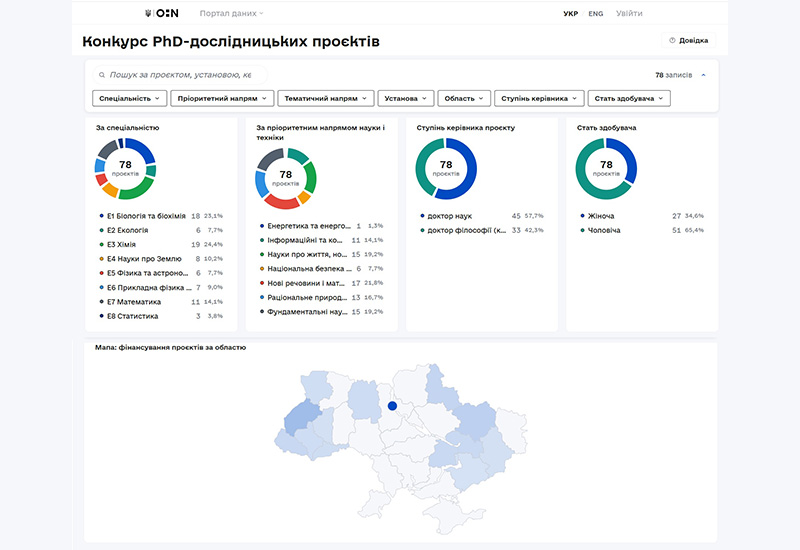
Task: Select the Е1 Біологія та біохімія legend row
Action: point(161,216)
